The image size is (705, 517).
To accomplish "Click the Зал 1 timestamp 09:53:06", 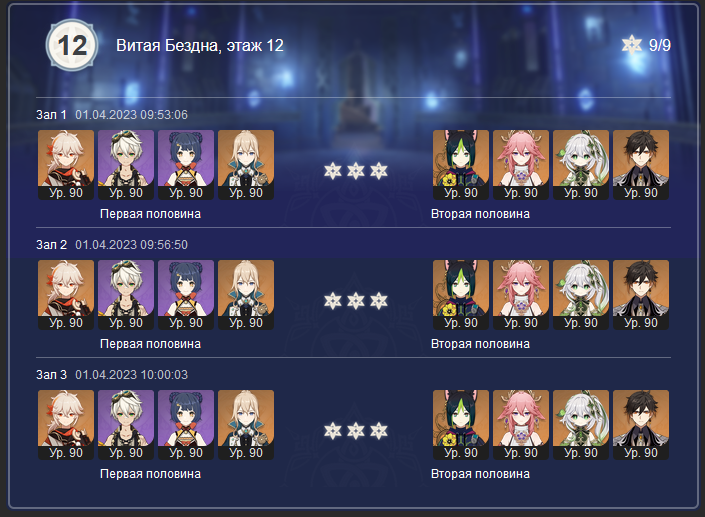I will (131, 115).
